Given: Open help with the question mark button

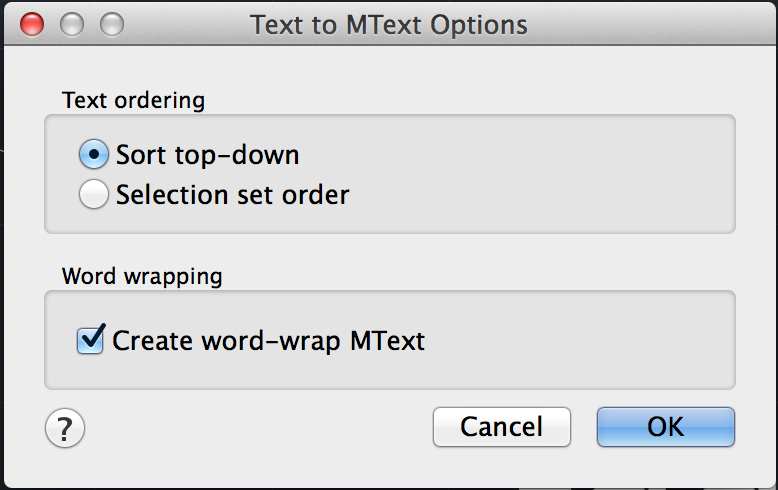Looking at the screenshot, I should (65, 429).
